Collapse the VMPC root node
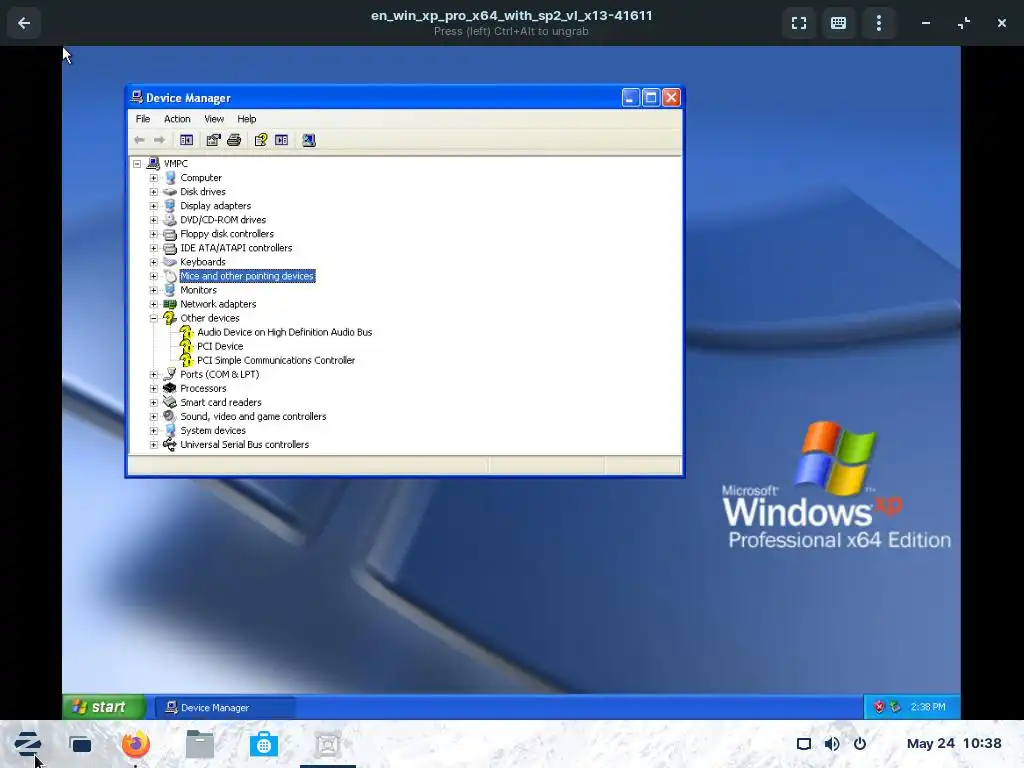 (x=137, y=164)
